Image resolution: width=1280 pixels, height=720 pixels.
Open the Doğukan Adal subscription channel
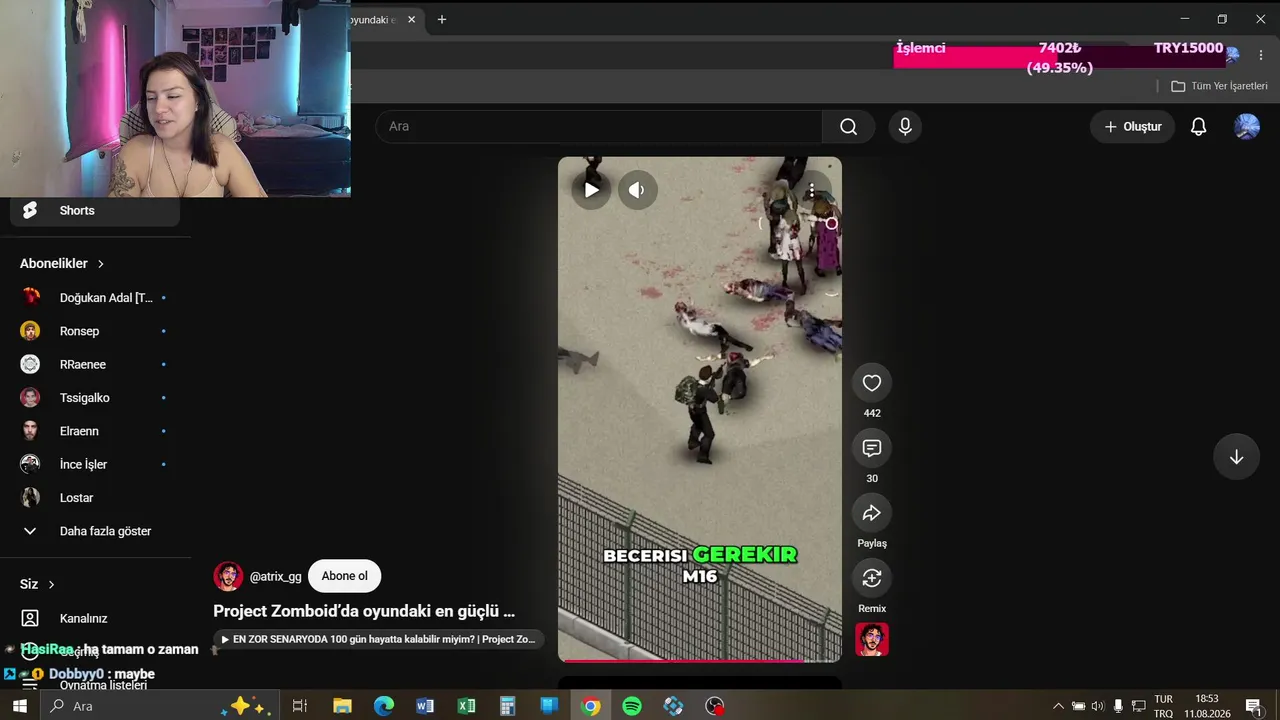tap(95, 298)
